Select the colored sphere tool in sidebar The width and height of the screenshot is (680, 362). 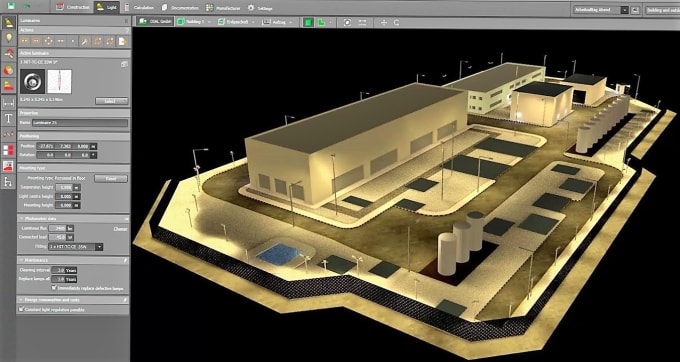(9, 70)
